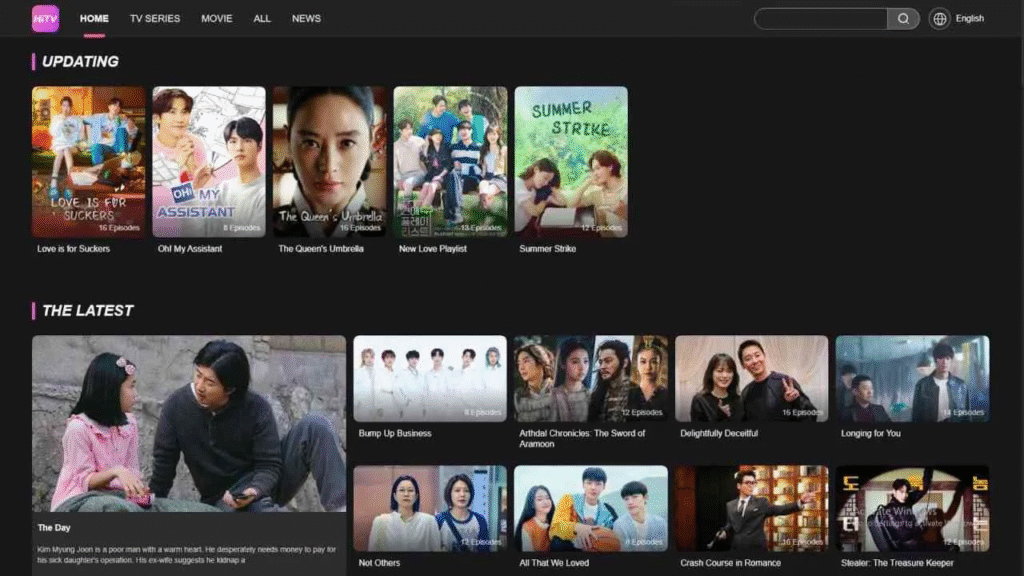Open Oh! My Assistant poster
Viewport: 1024px width, 576px height.
pyautogui.click(x=209, y=161)
